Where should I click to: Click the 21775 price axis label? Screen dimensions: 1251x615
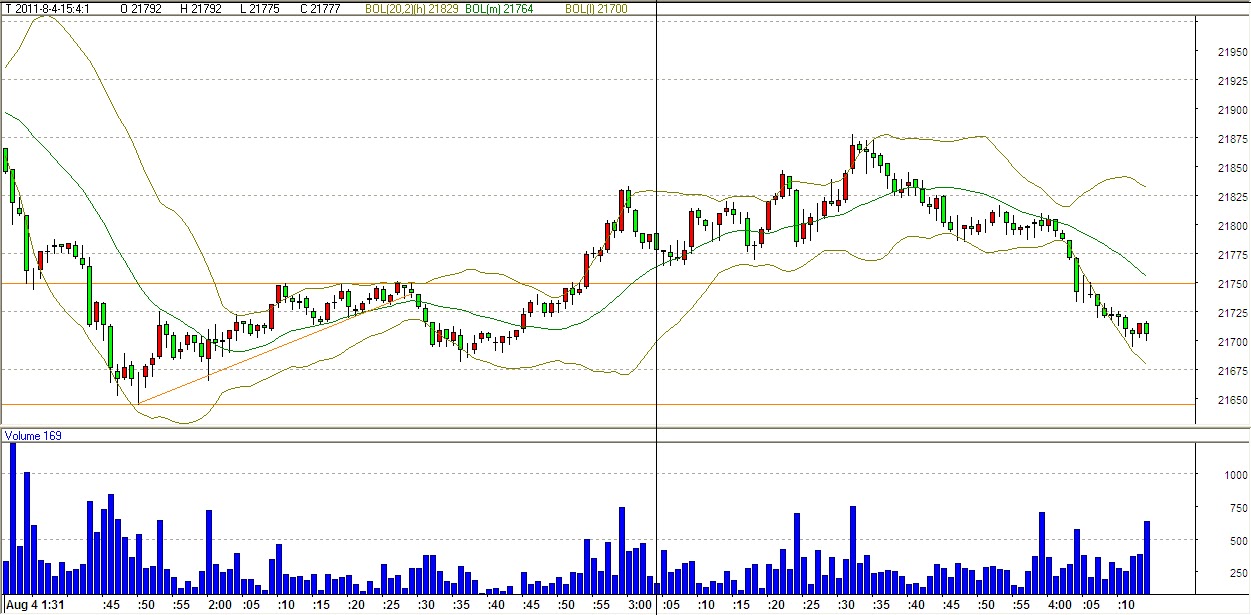(x=1232, y=255)
